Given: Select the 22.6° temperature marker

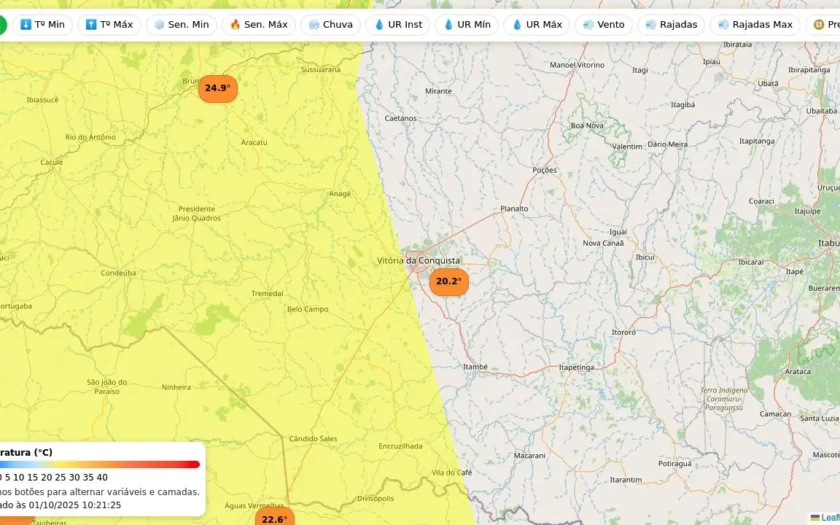Looking at the screenshot, I should [x=274, y=518].
